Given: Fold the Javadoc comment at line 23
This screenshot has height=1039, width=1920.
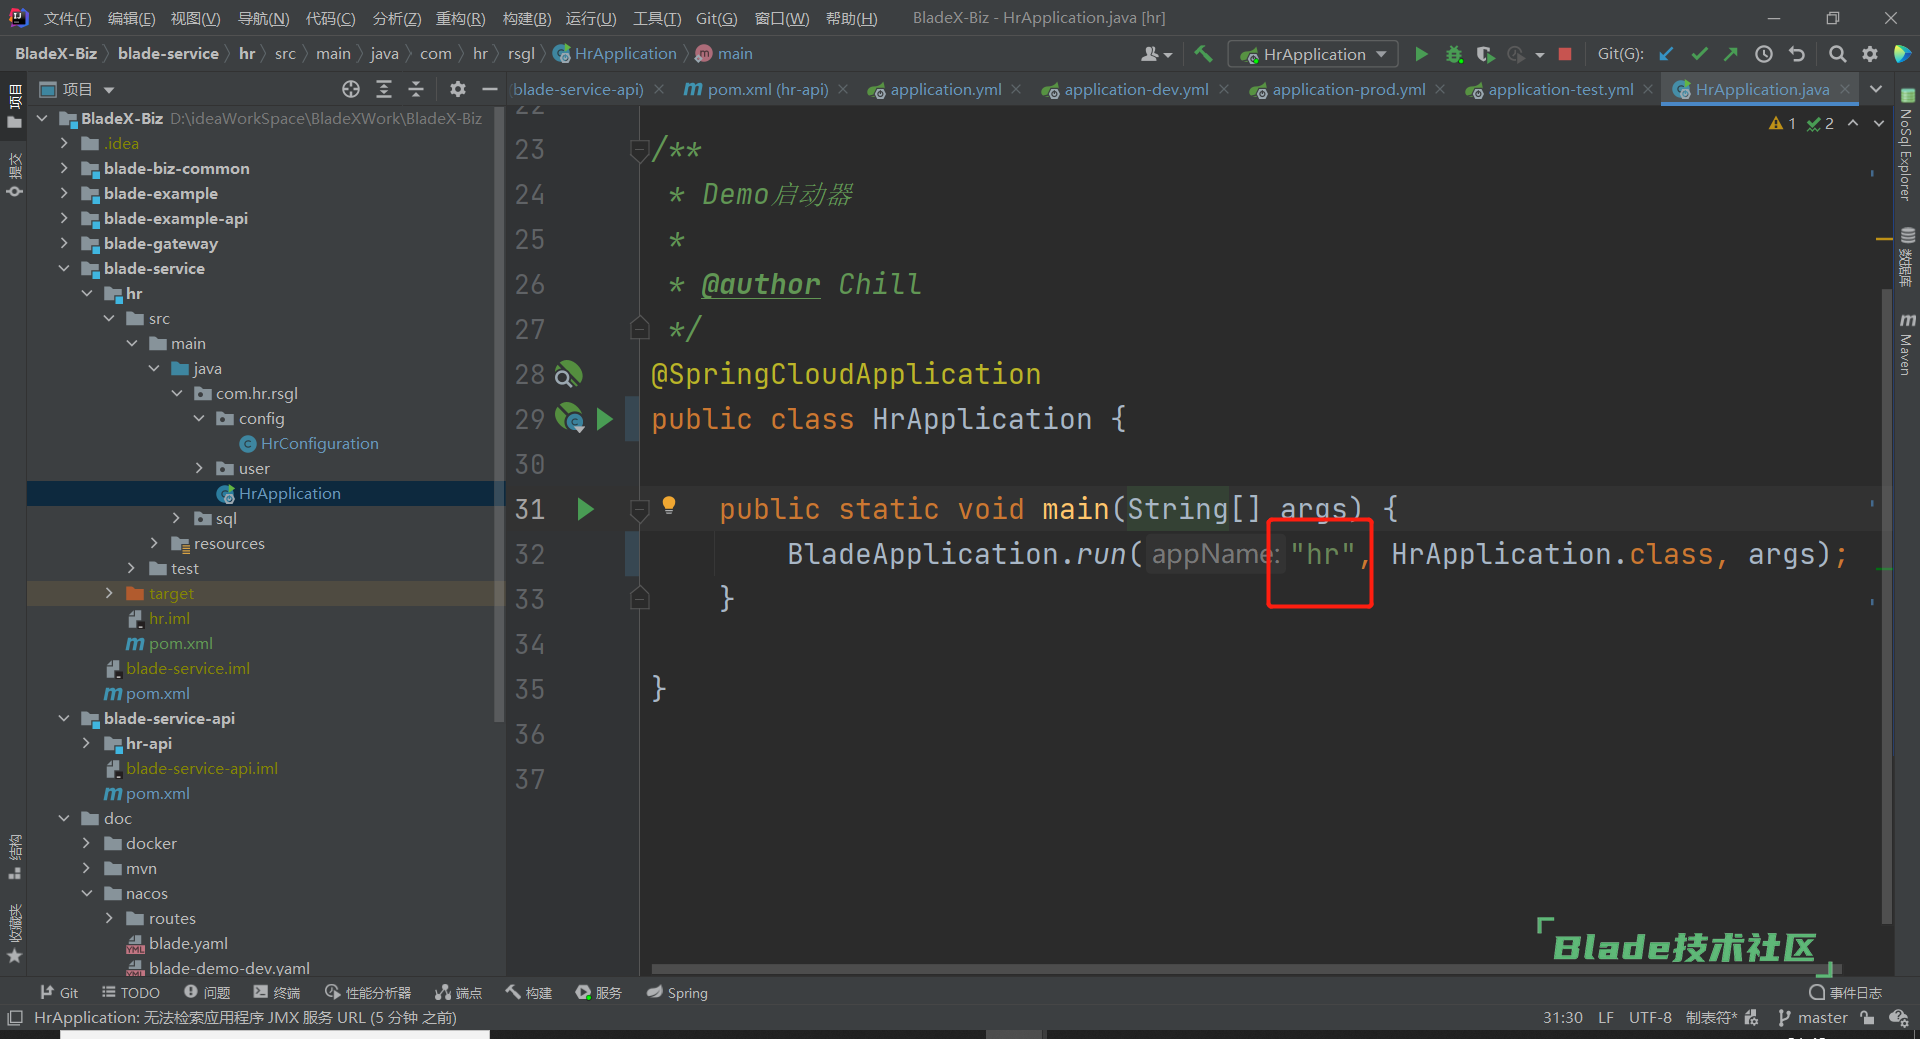Looking at the screenshot, I should [x=640, y=150].
